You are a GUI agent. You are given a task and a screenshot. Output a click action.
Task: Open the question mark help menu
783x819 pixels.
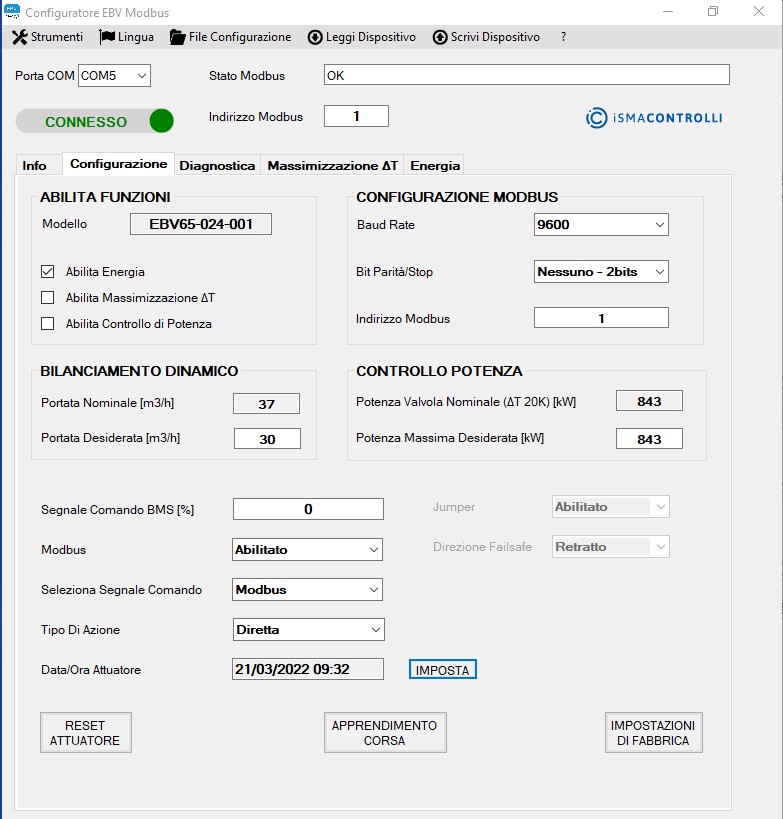(x=563, y=37)
